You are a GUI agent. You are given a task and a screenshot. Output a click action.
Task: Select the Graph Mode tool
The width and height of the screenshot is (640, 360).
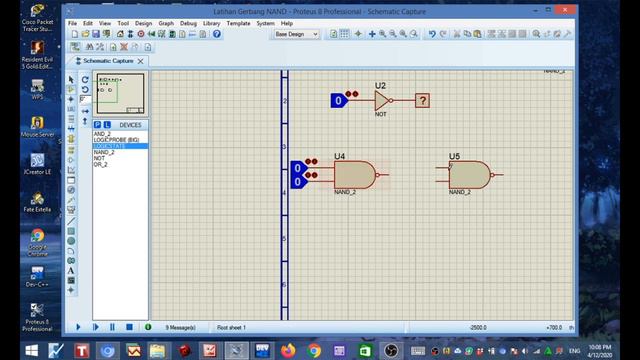pyautogui.click(x=71, y=170)
